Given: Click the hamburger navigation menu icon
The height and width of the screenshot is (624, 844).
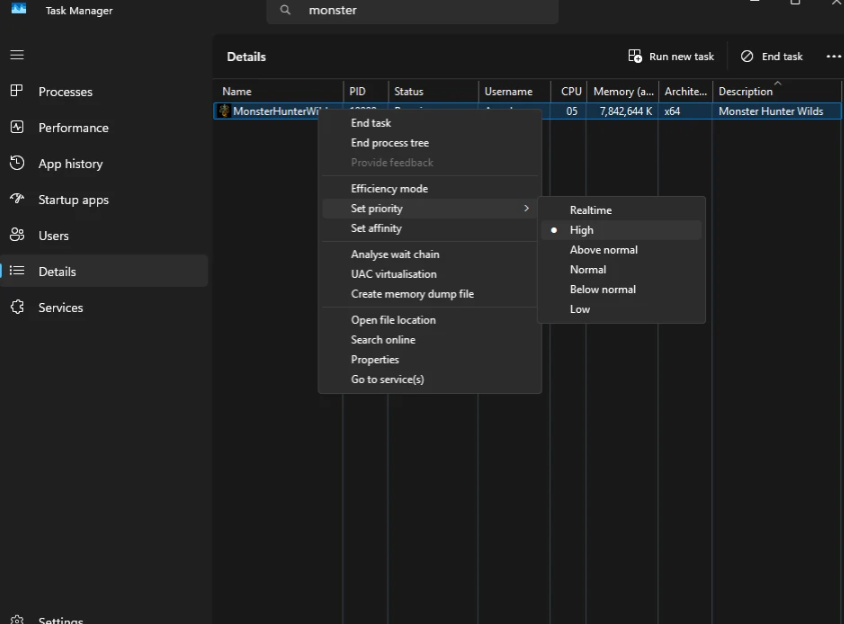Looking at the screenshot, I should click(17, 55).
